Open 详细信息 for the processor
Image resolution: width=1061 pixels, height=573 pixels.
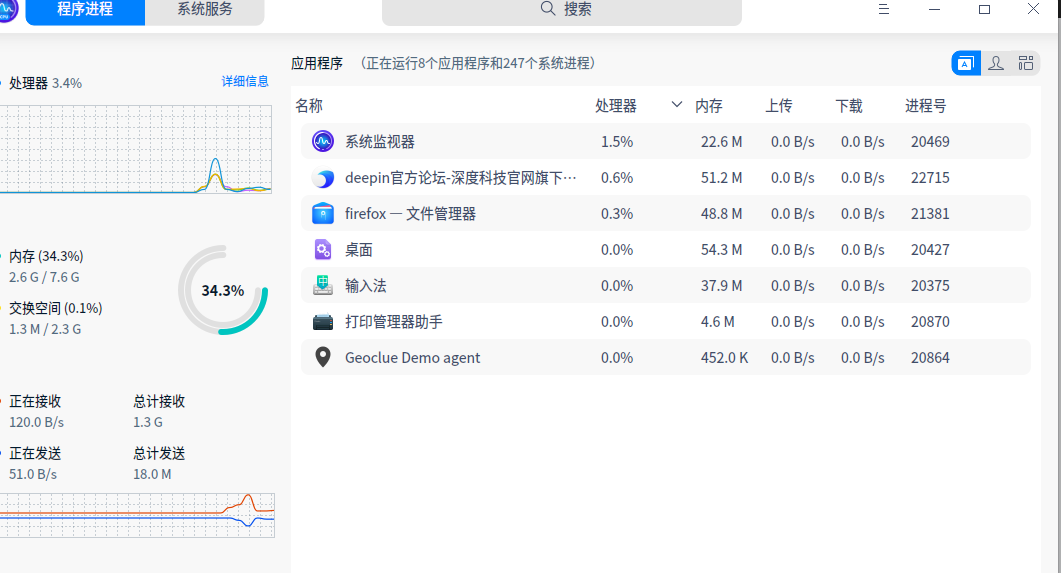(245, 81)
